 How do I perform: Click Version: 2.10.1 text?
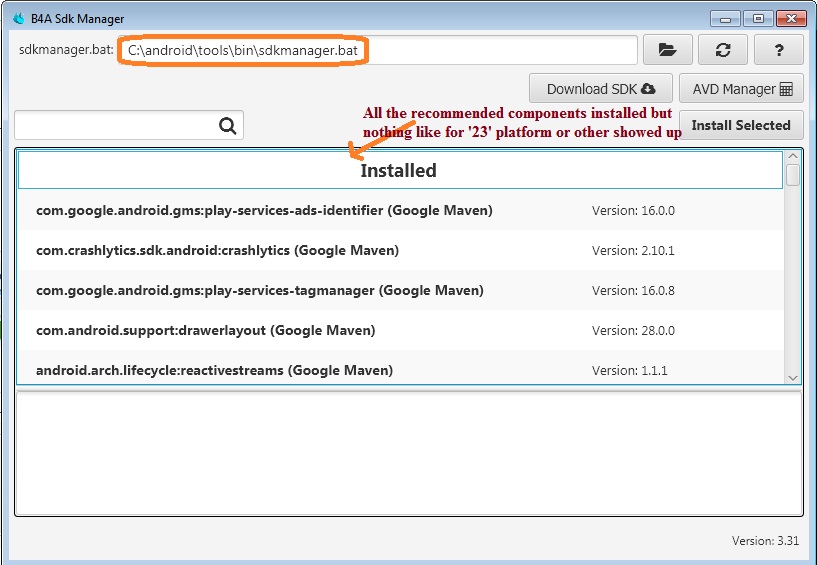tap(633, 251)
